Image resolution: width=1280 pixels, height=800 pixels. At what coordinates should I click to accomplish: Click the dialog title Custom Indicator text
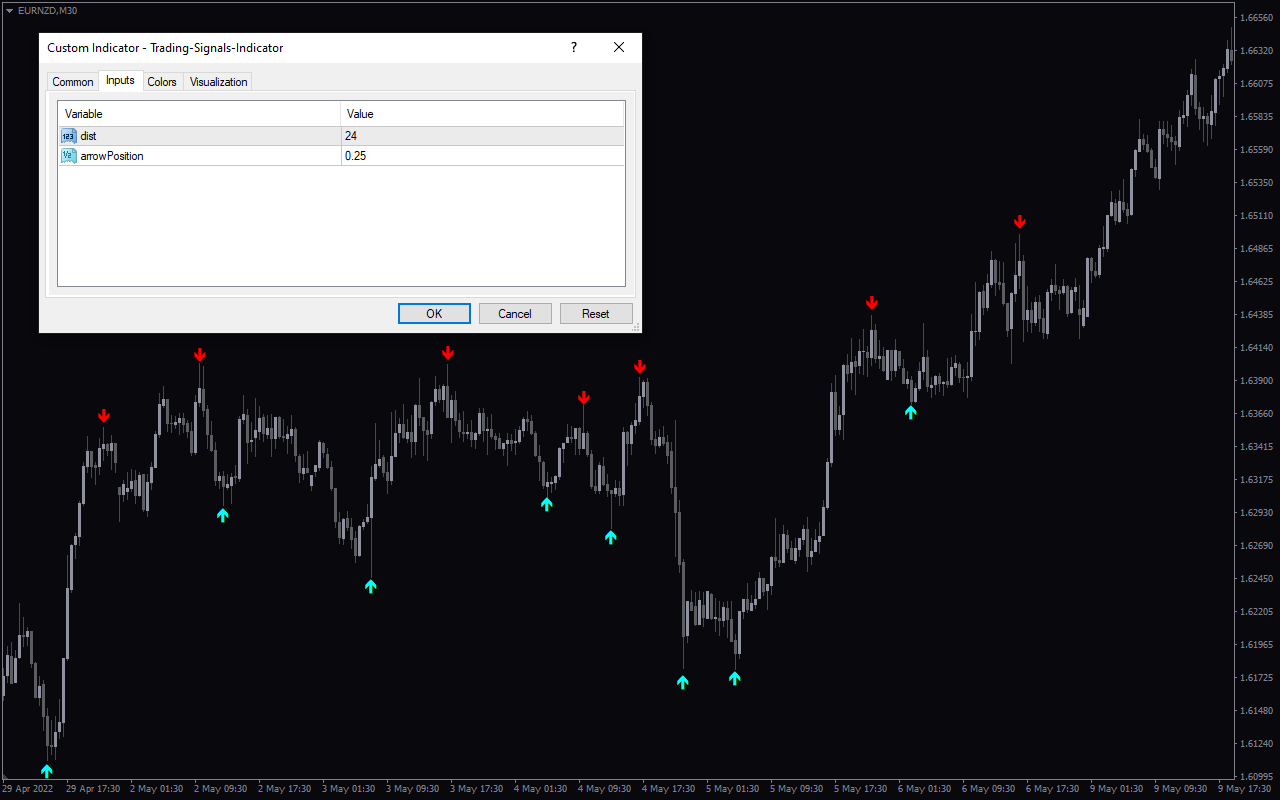click(x=165, y=47)
